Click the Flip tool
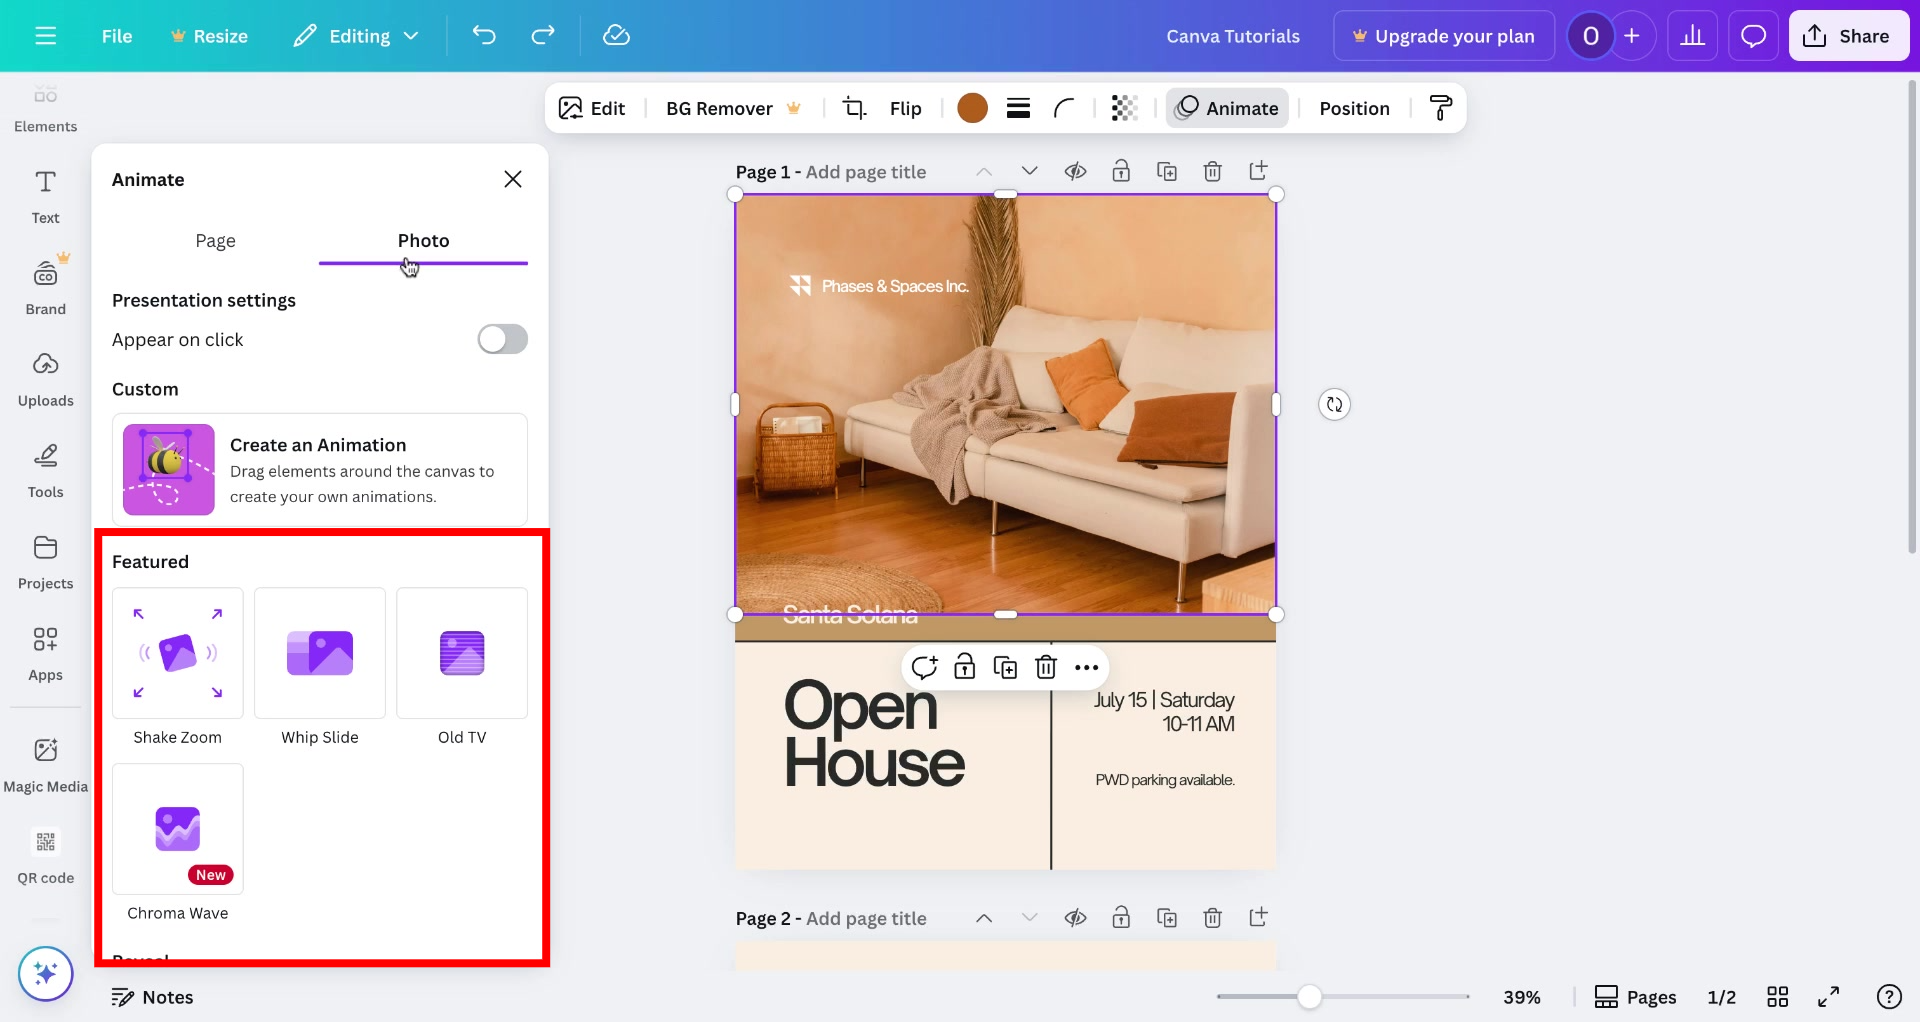This screenshot has height=1022, width=1920. 906,108
